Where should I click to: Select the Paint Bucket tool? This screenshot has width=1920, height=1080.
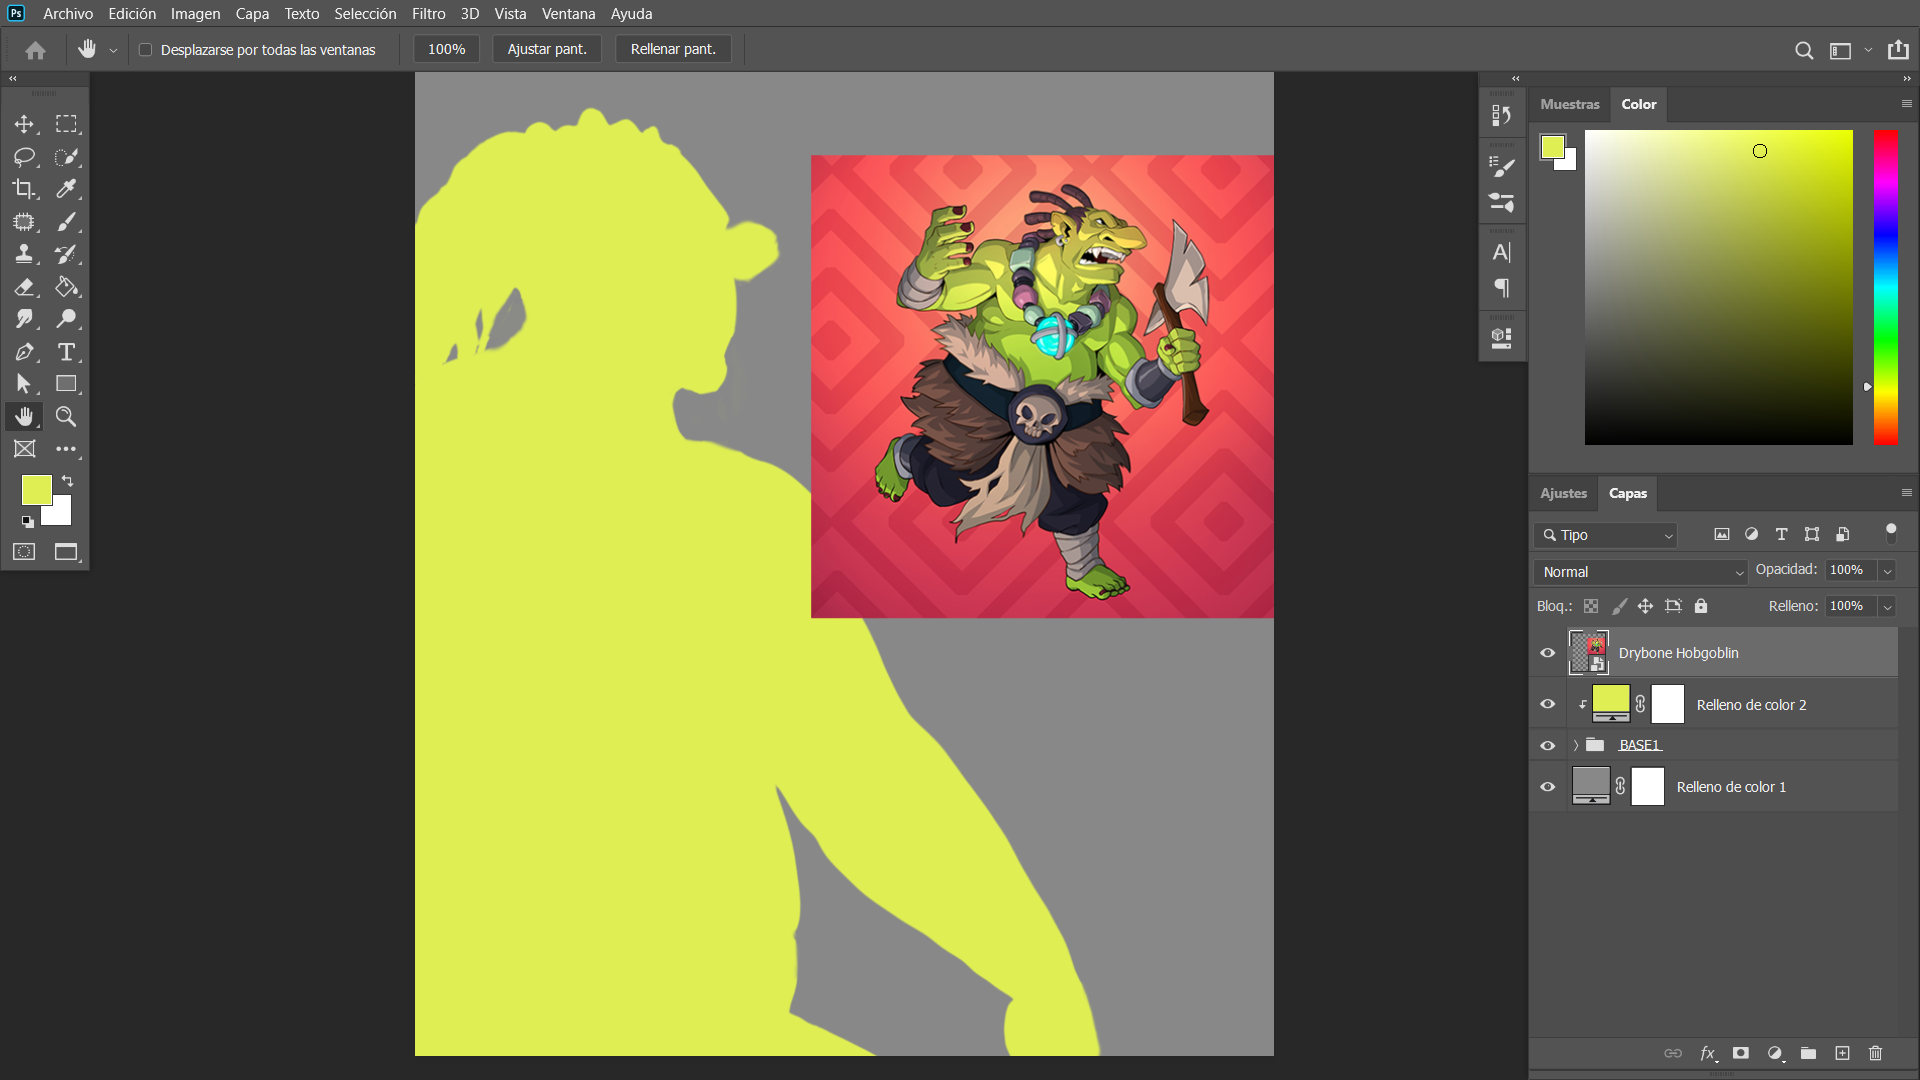(66, 287)
